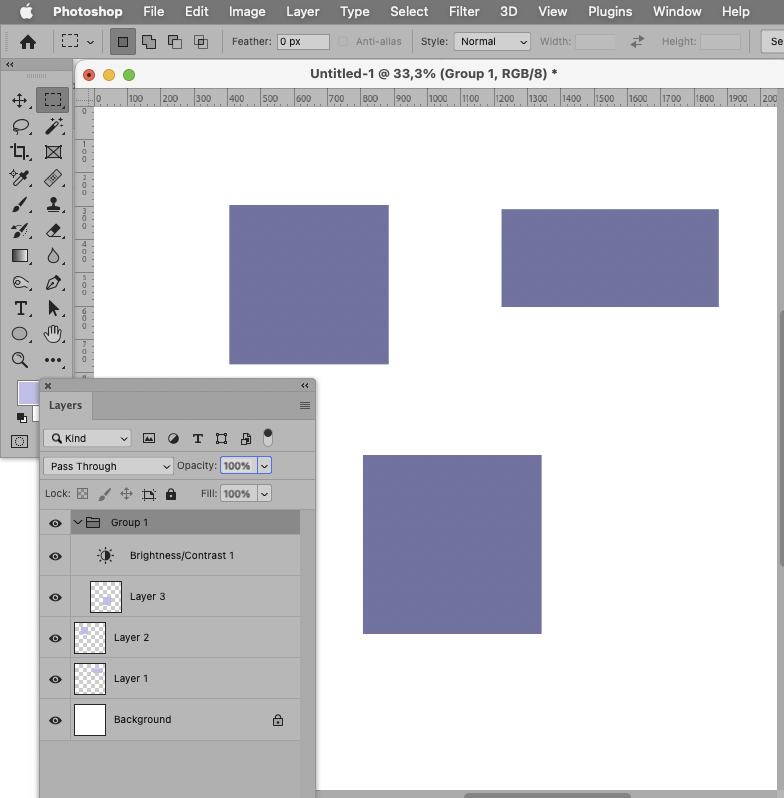Filter layers by smart objects icon

(x=246, y=439)
